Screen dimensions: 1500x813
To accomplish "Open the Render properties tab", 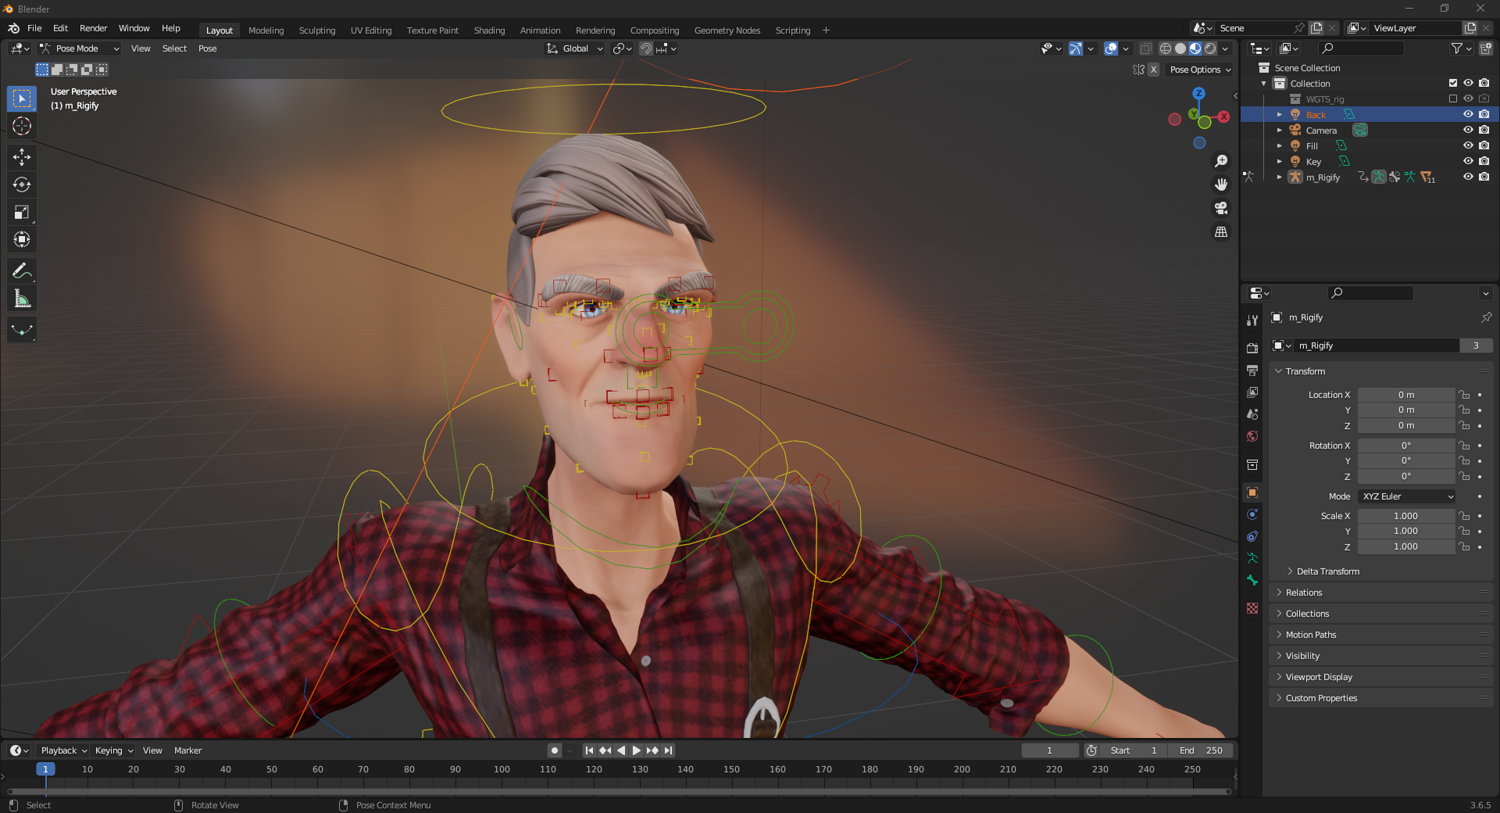I will [x=1252, y=348].
